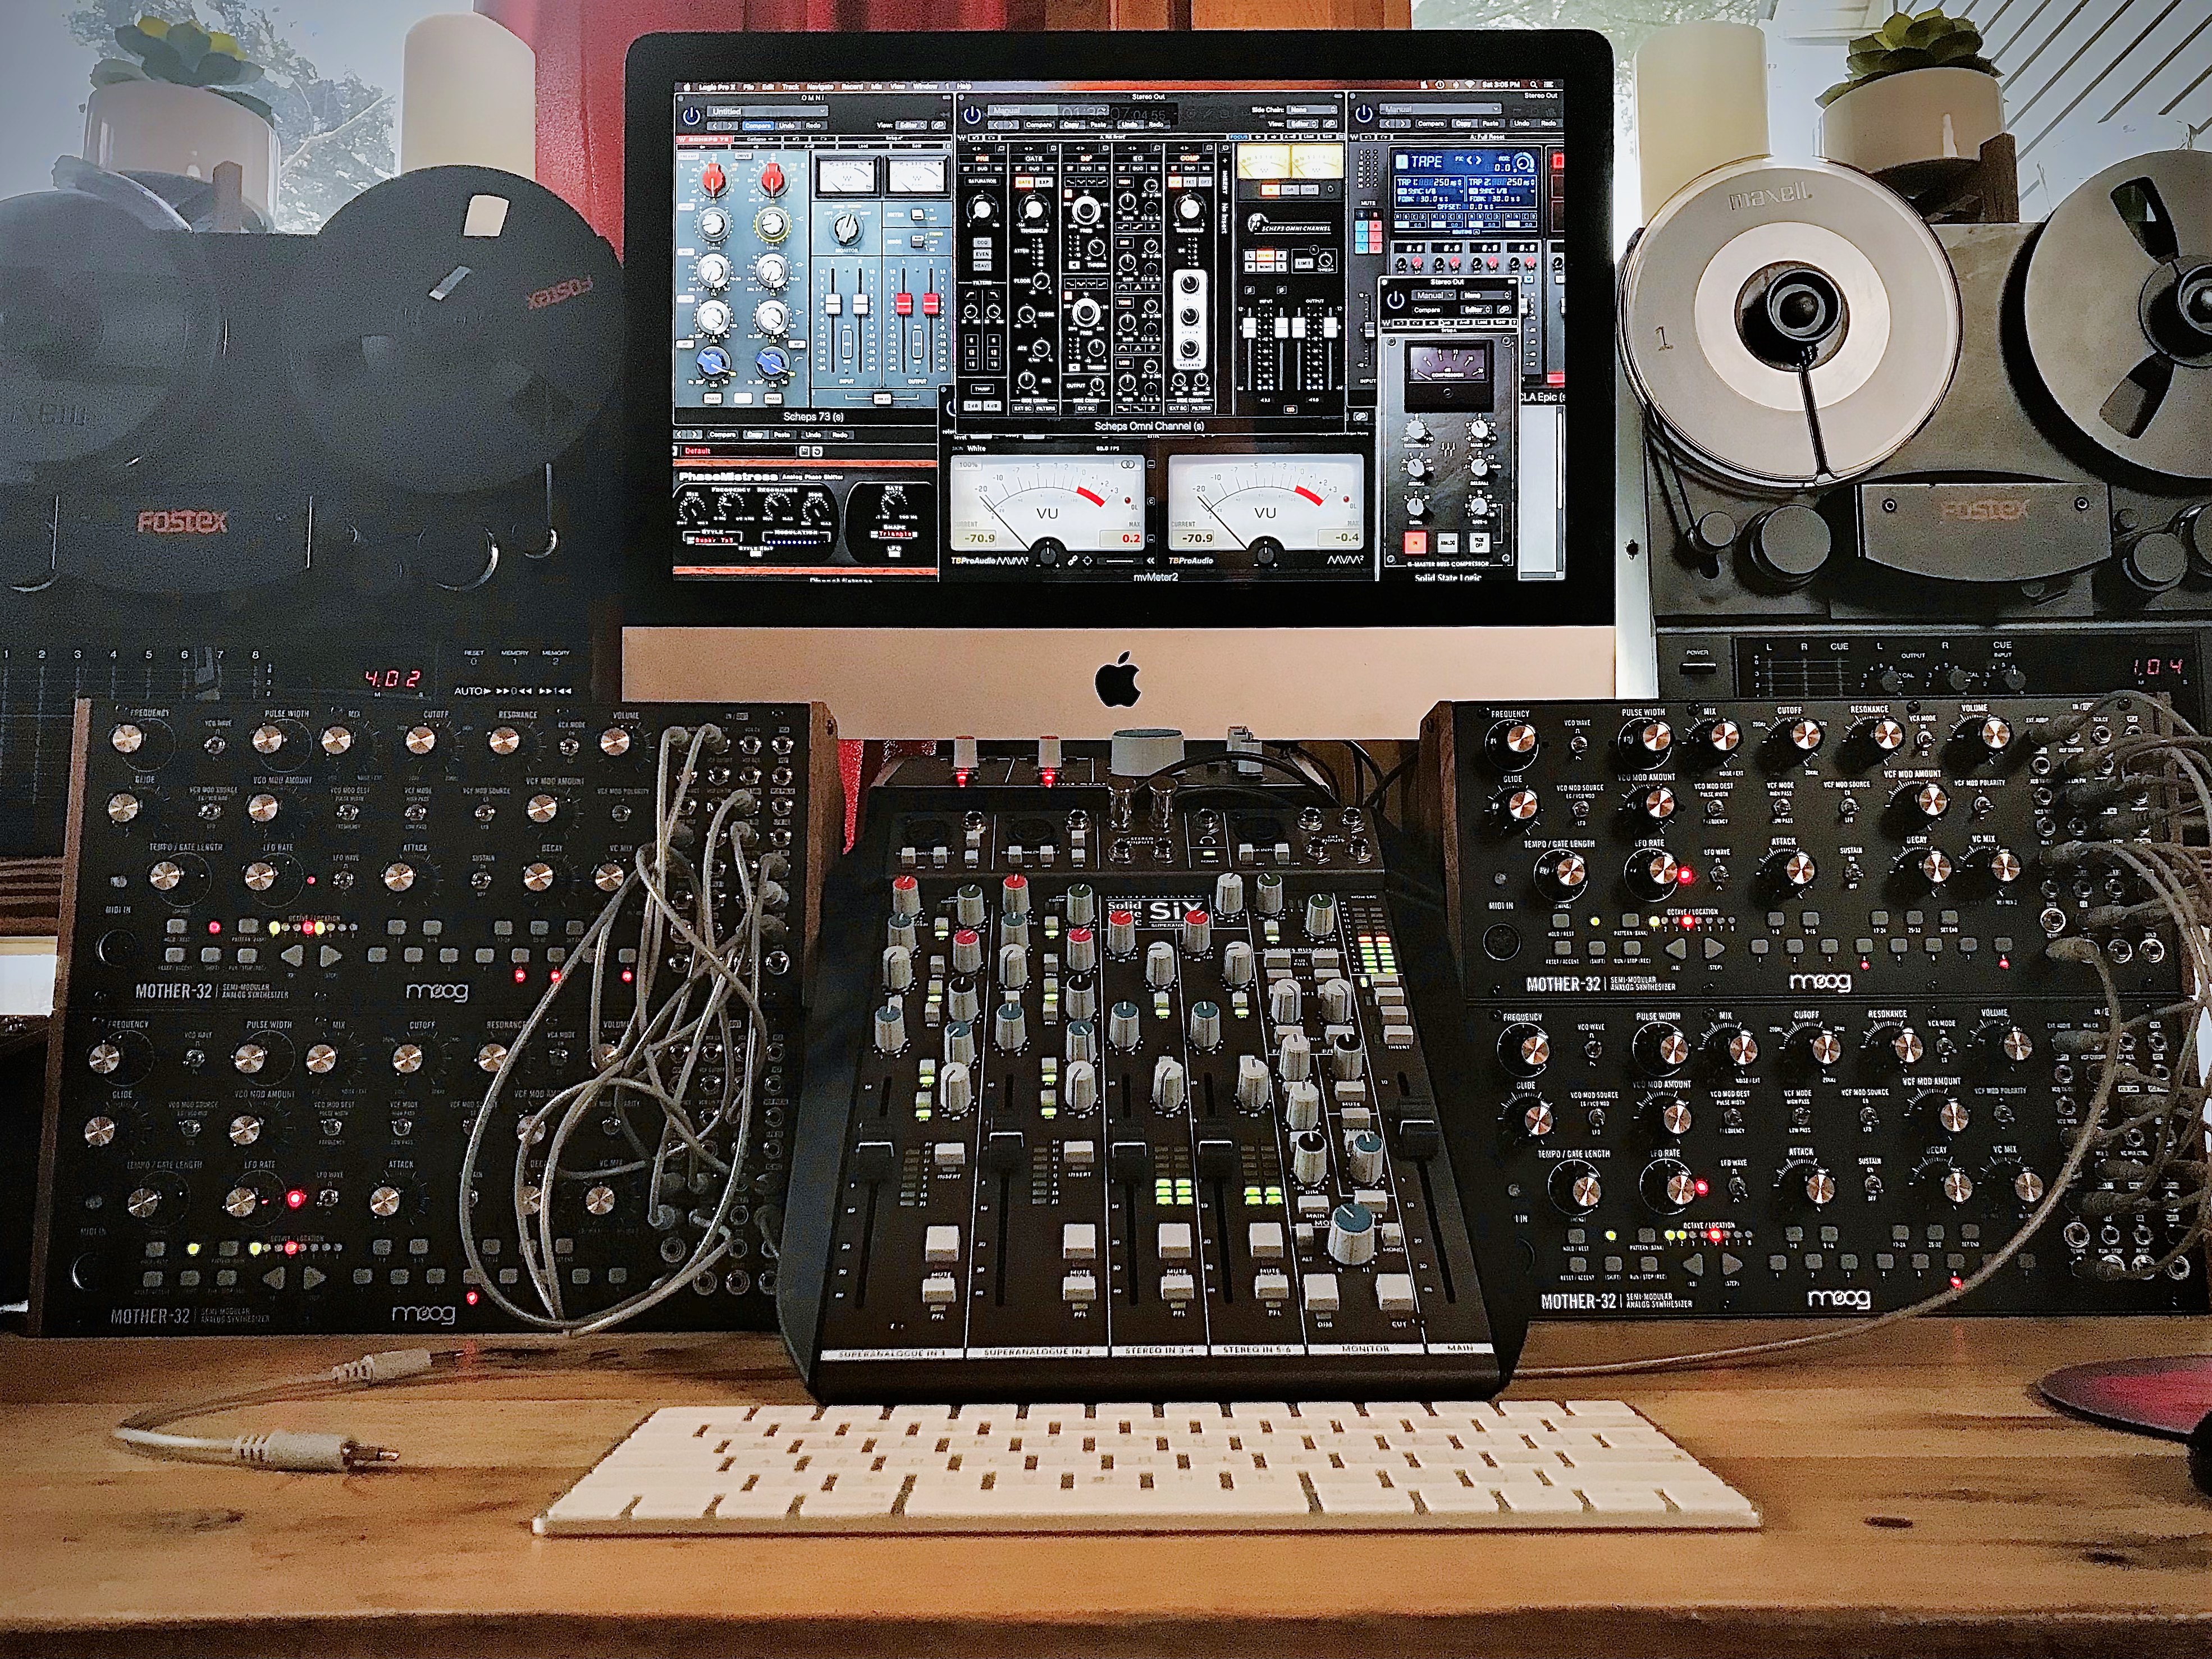Open Editor dropdown in SSL compressor window
2212x1659 pixels.
(x=1477, y=309)
